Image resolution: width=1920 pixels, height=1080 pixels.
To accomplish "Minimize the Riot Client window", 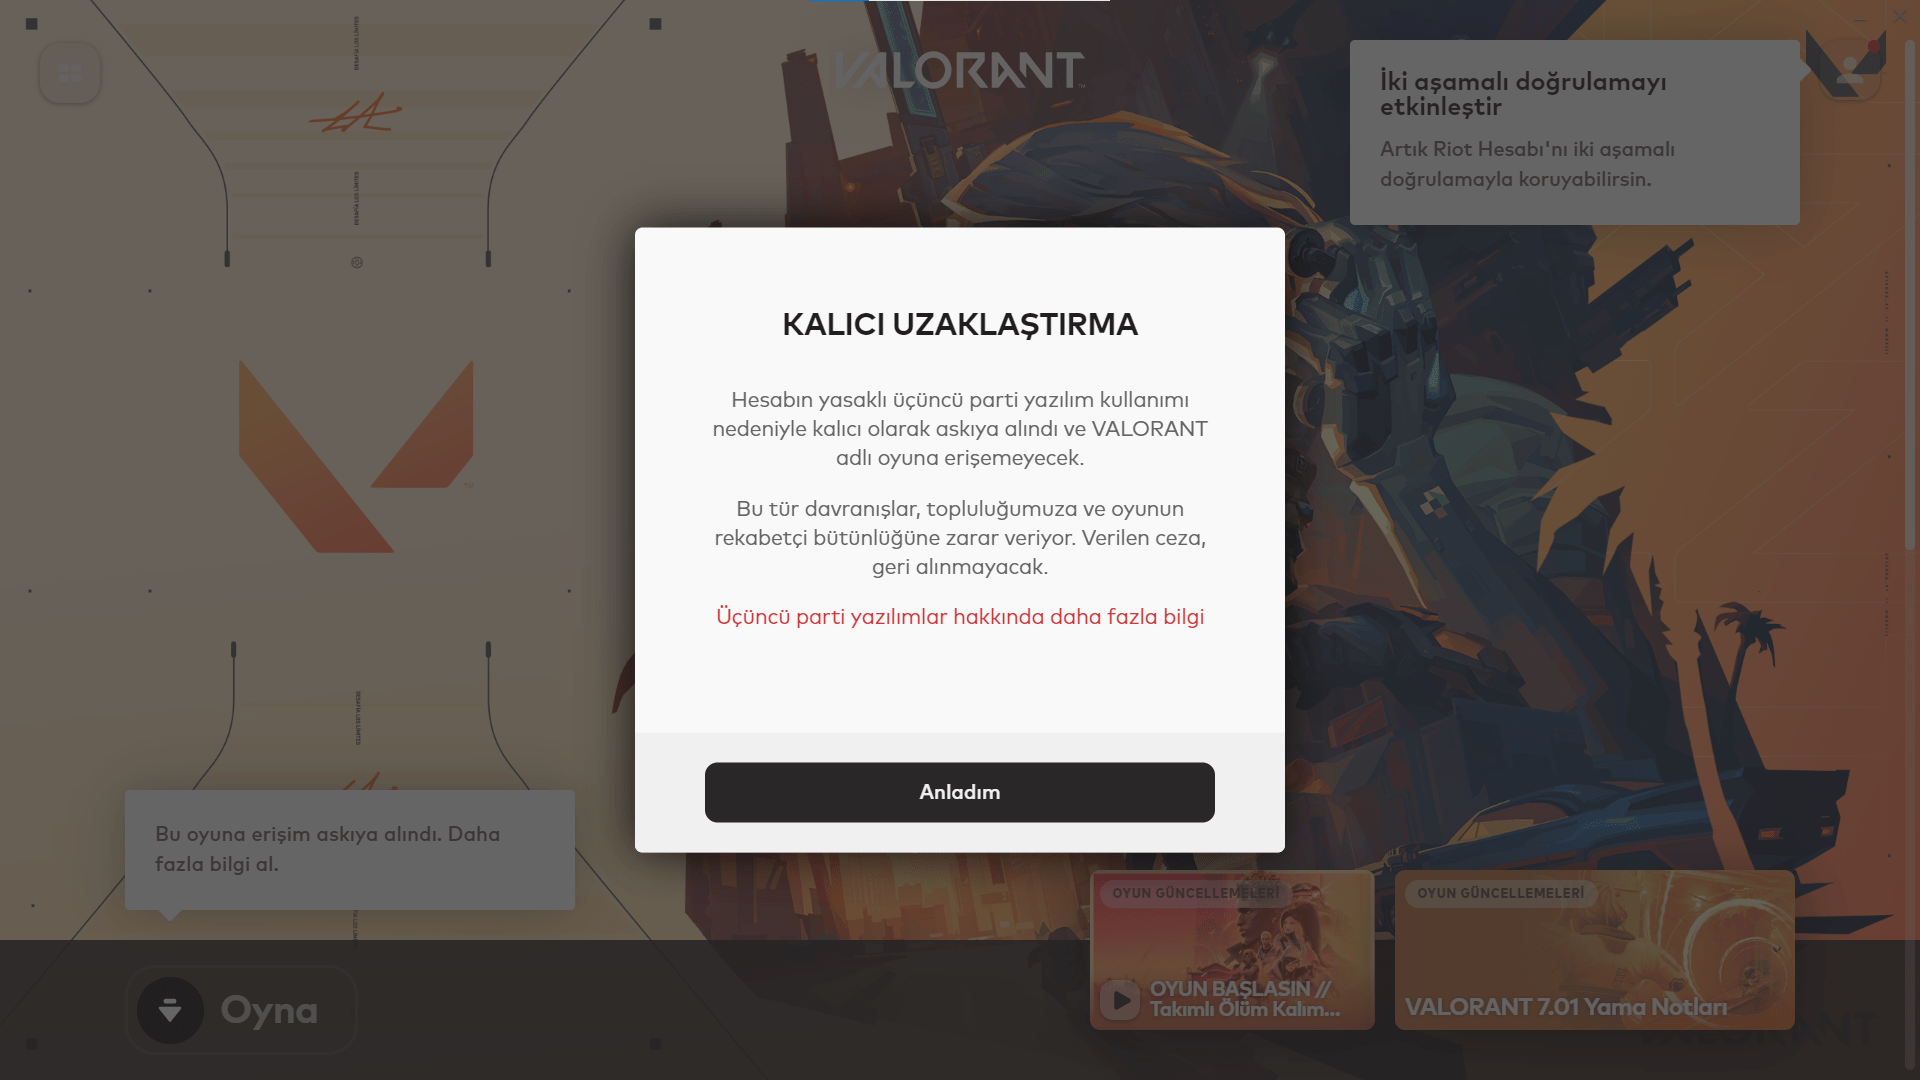I will (1860, 17).
